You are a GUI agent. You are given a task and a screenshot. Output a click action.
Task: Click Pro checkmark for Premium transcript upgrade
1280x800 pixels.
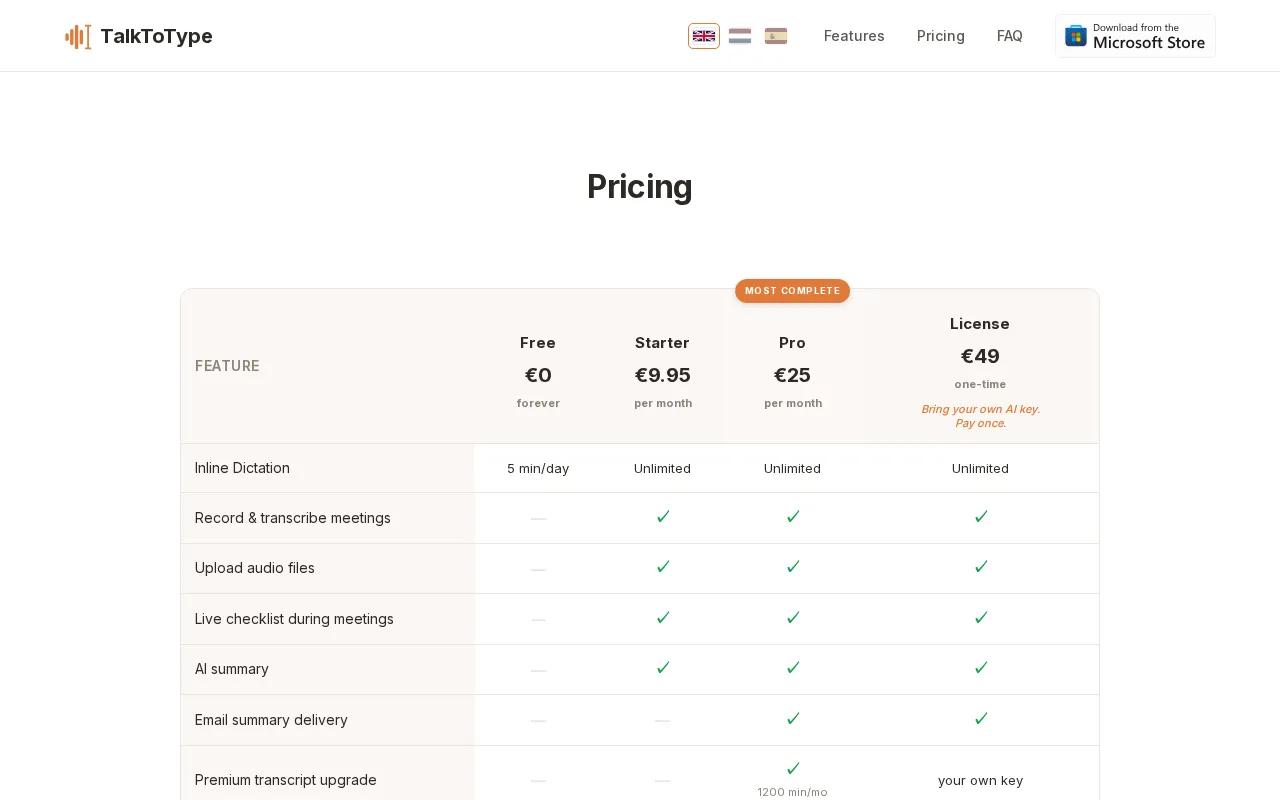(x=792, y=769)
